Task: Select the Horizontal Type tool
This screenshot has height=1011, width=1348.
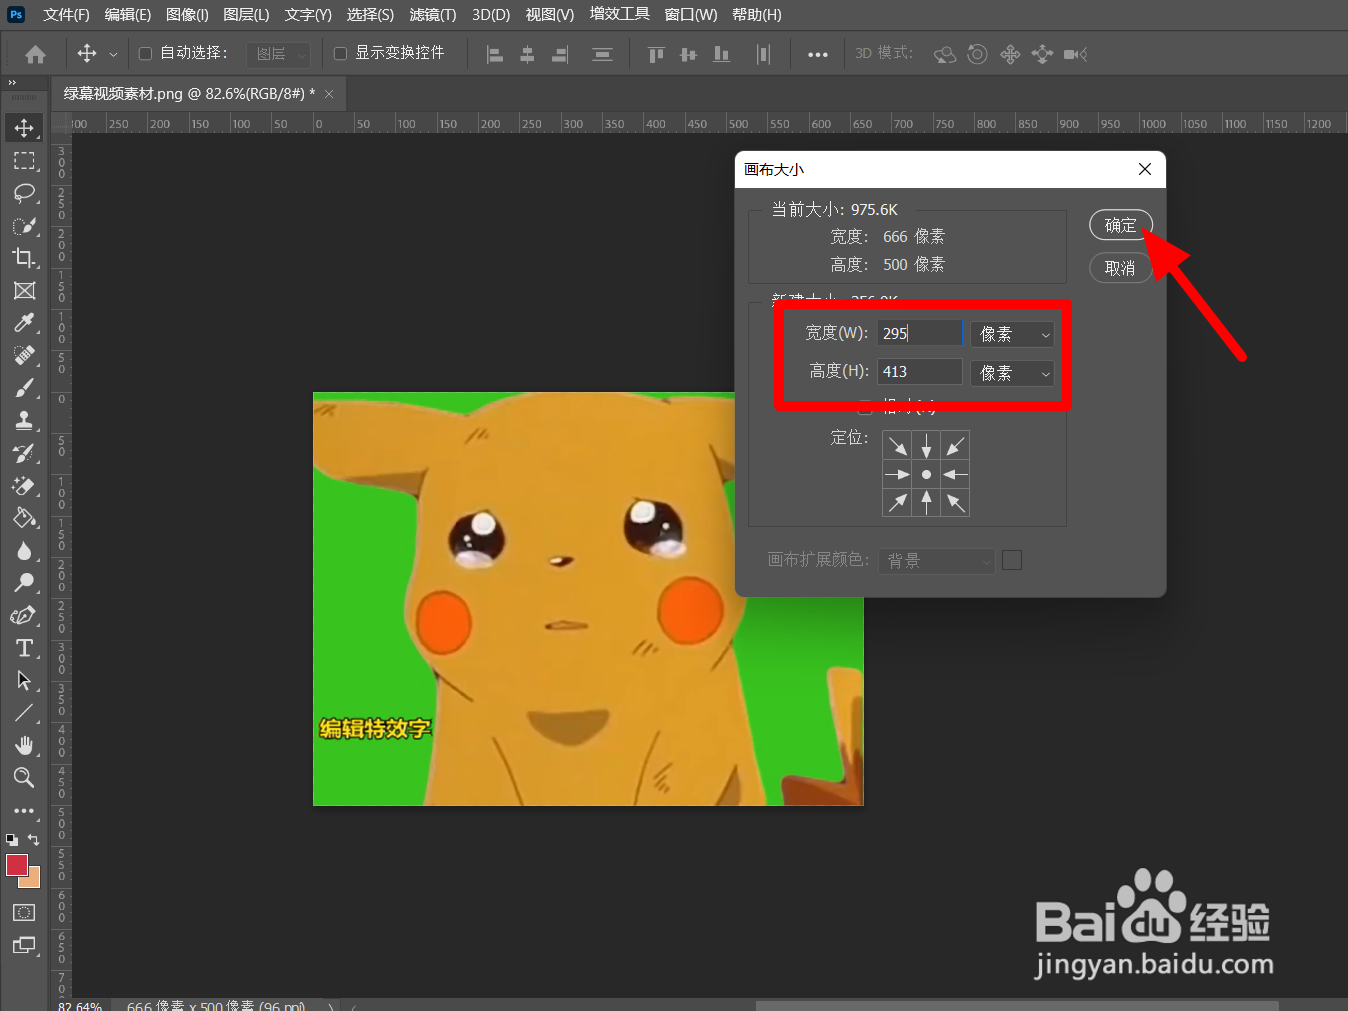Action: coord(24,648)
